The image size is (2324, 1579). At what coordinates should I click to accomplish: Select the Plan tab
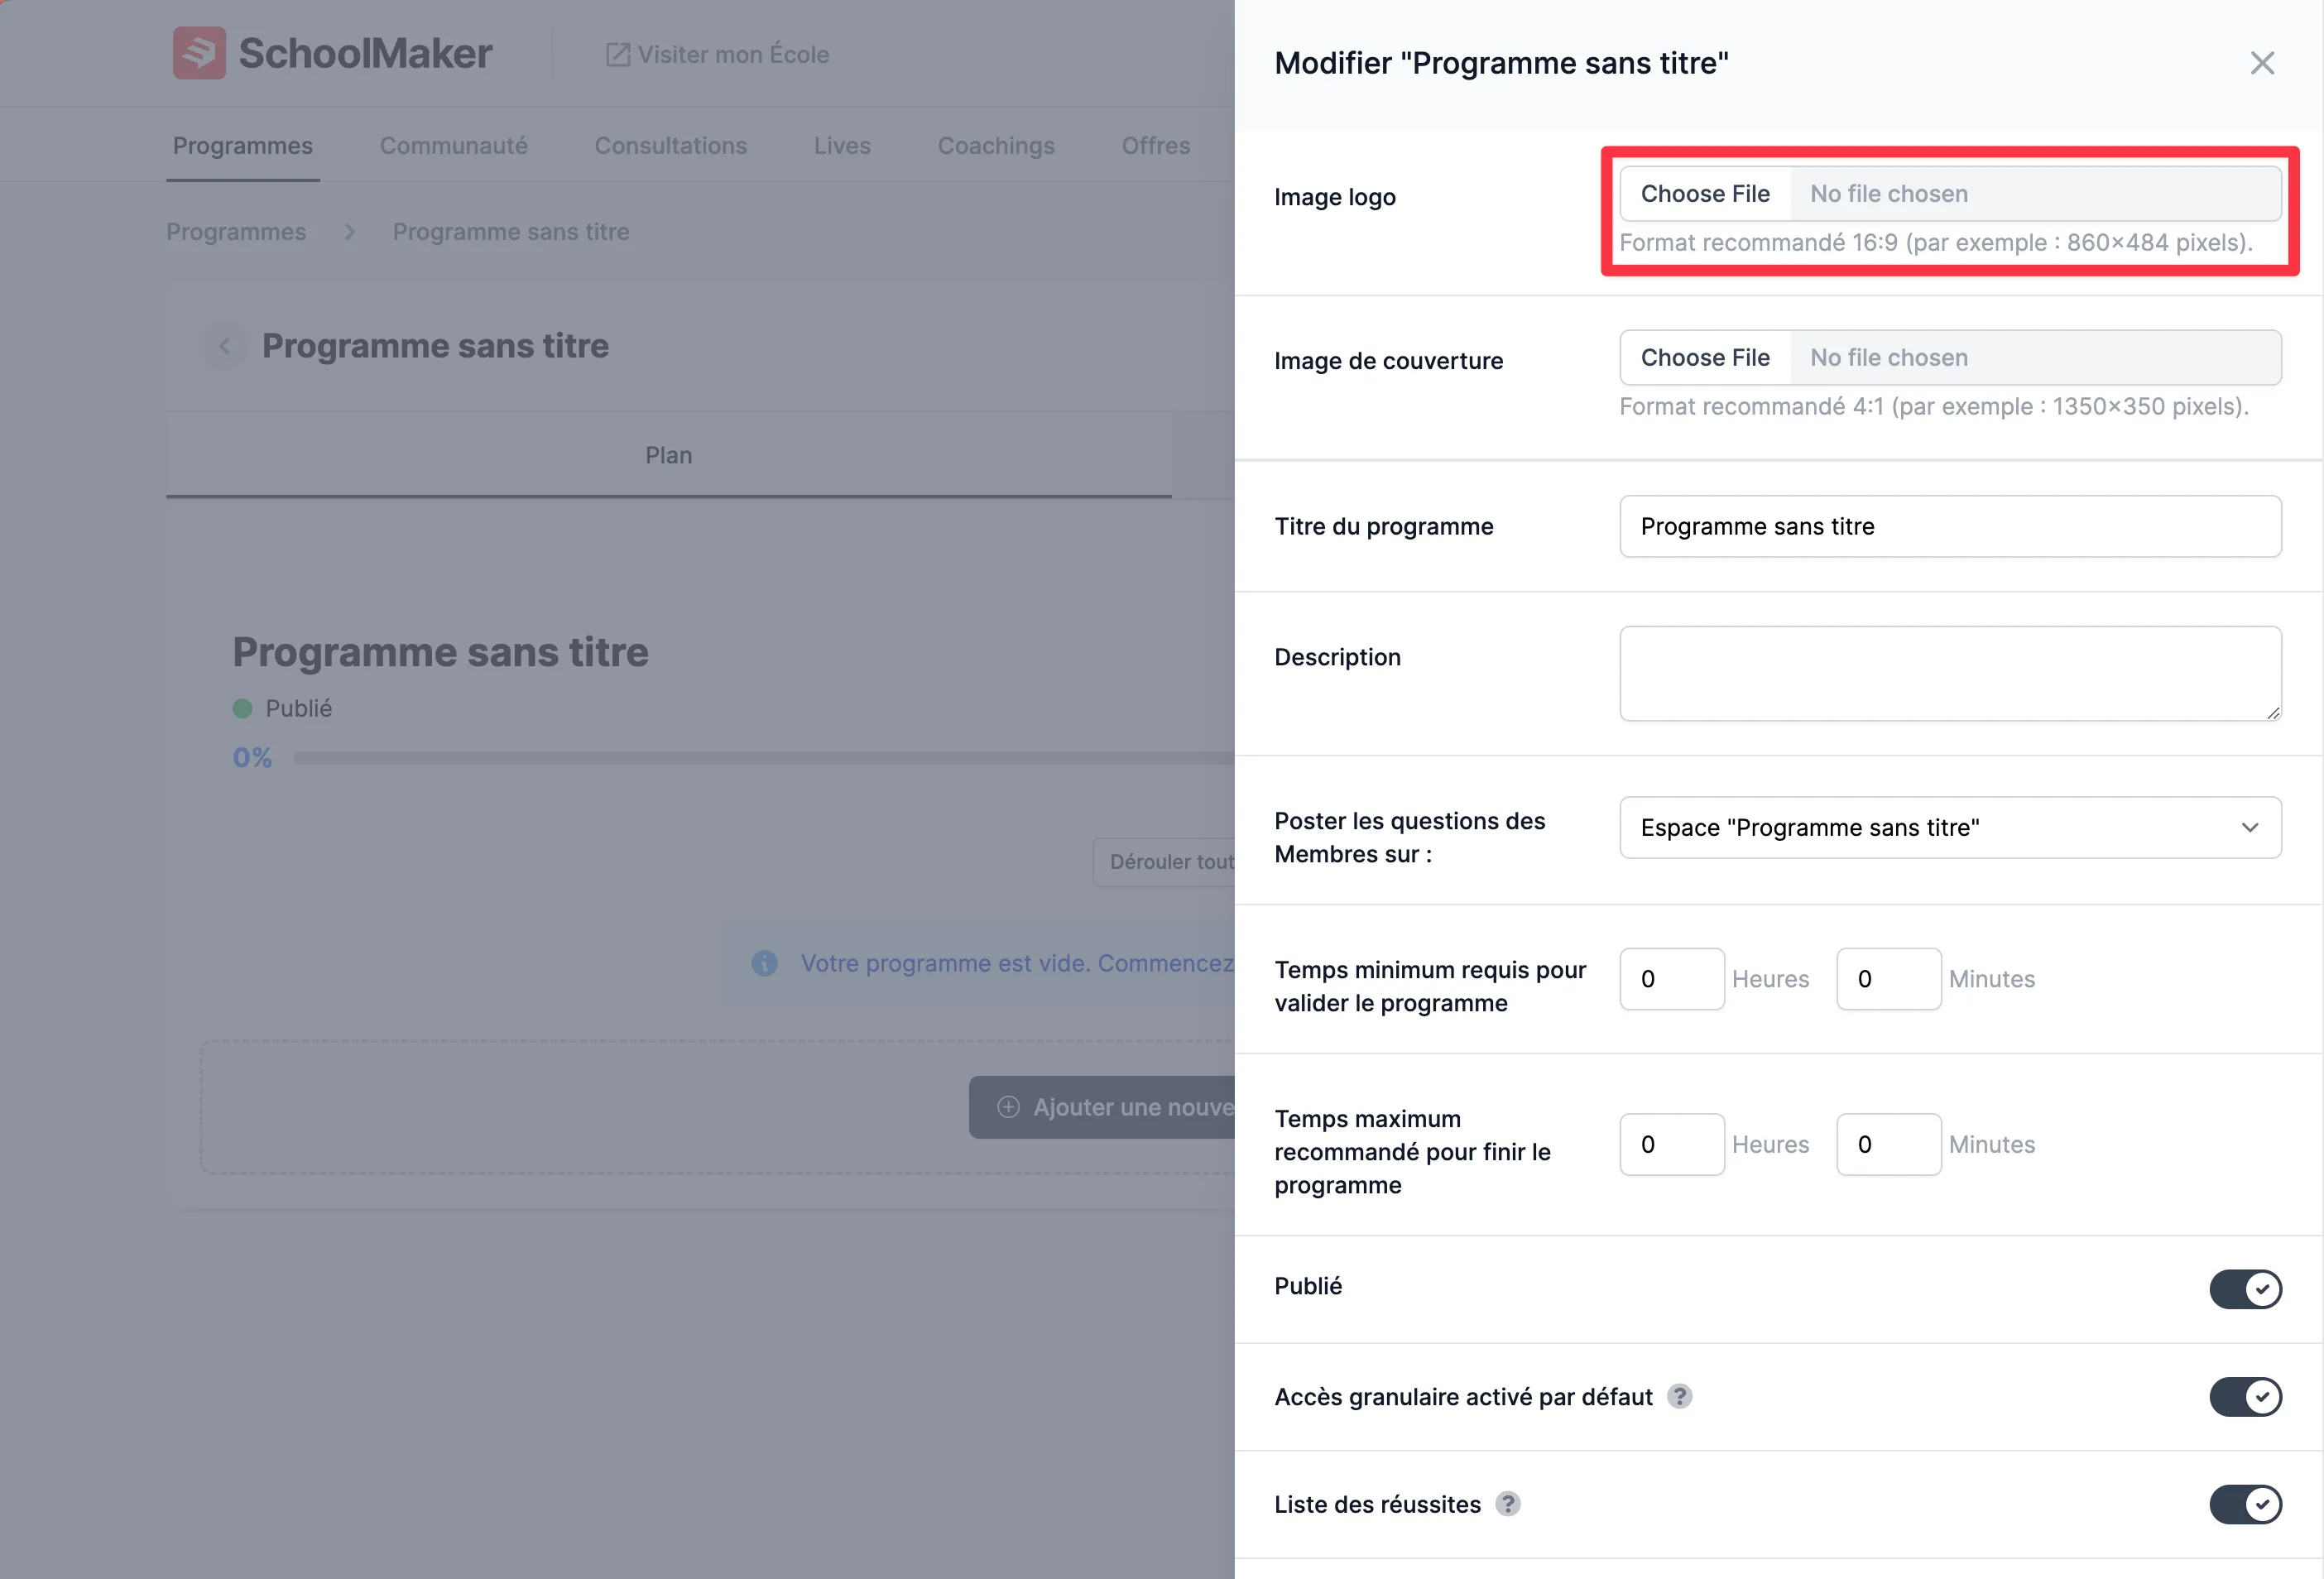point(669,455)
